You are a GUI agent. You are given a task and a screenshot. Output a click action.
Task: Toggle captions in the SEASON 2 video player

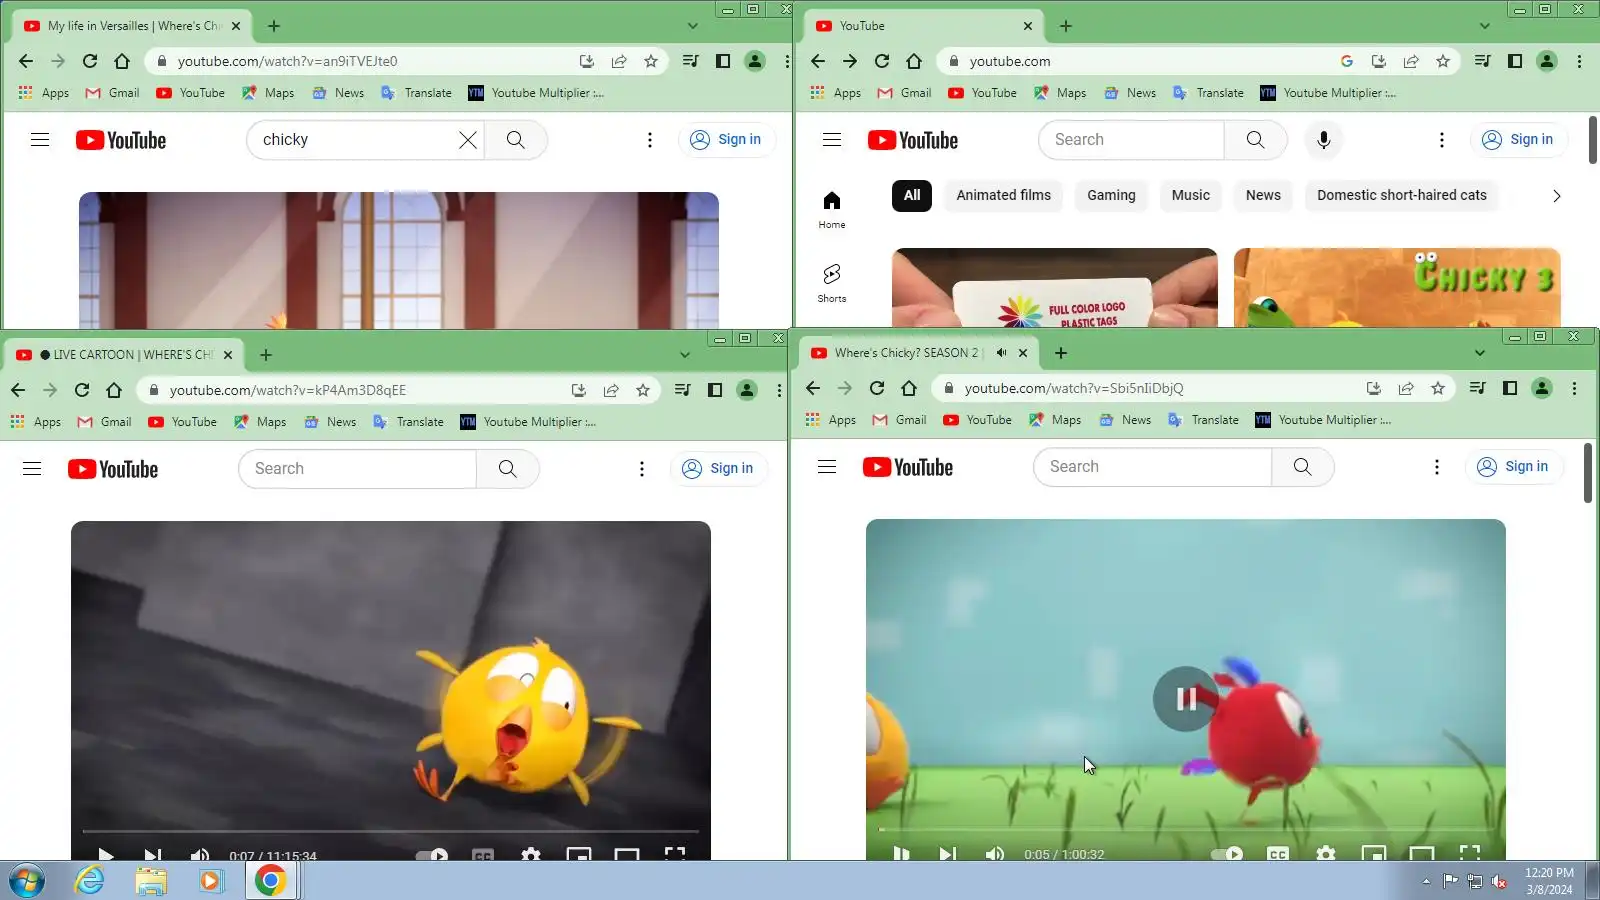tap(1278, 853)
